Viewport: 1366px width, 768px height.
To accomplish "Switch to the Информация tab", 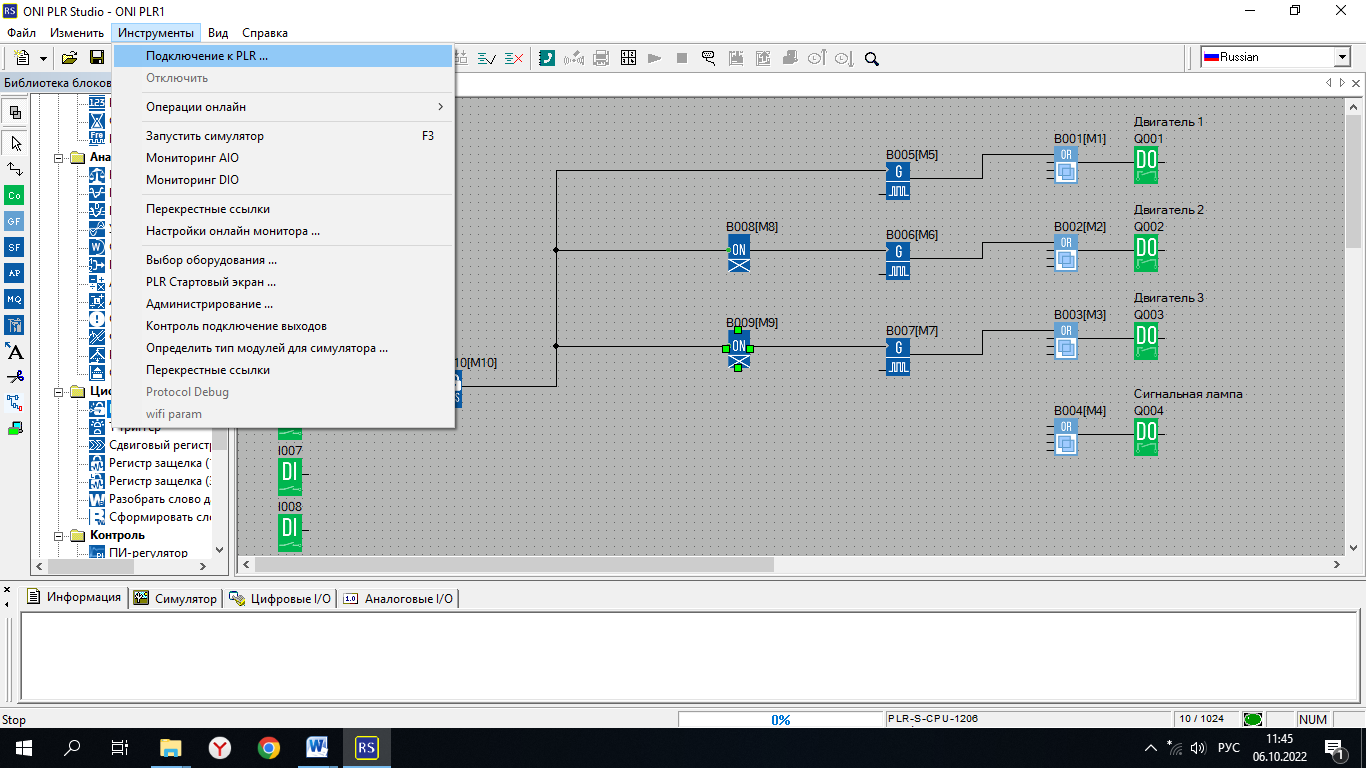I will click(74, 598).
